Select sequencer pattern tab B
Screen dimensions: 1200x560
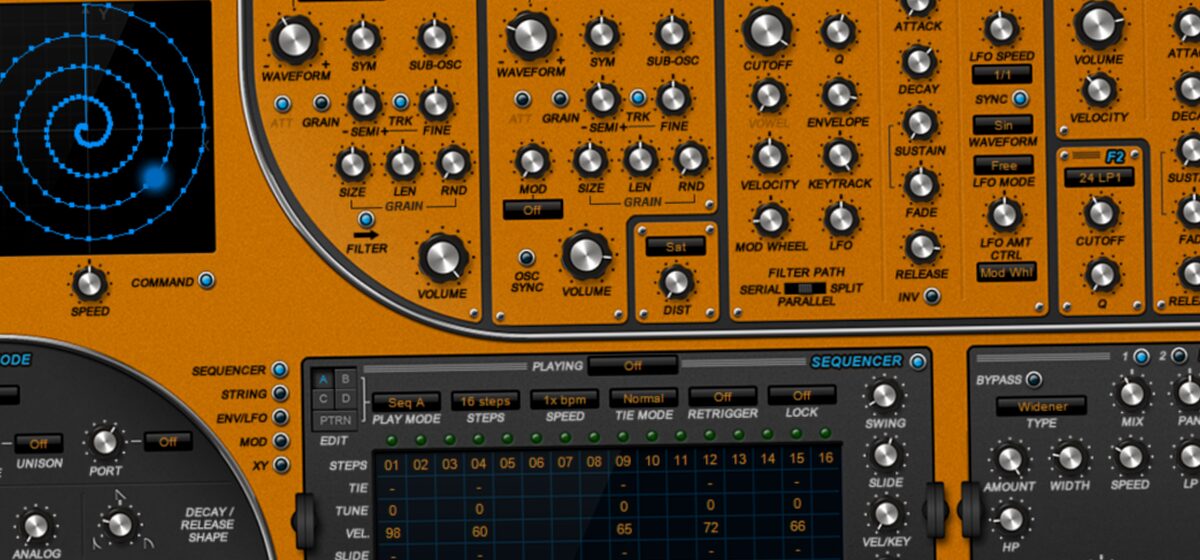pyautogui.click(x=345, y=379)
